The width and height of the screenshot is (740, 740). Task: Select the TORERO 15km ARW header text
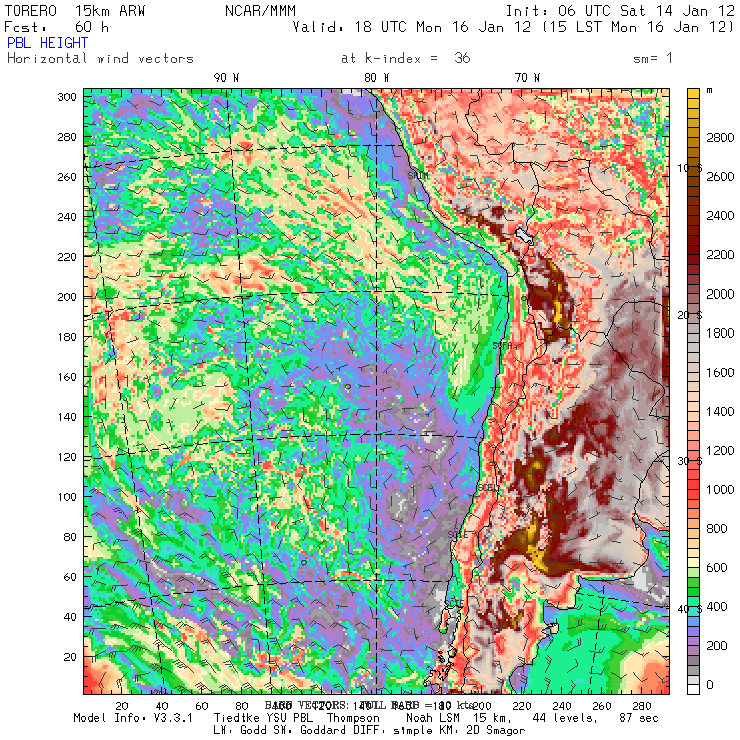(75, 11)
